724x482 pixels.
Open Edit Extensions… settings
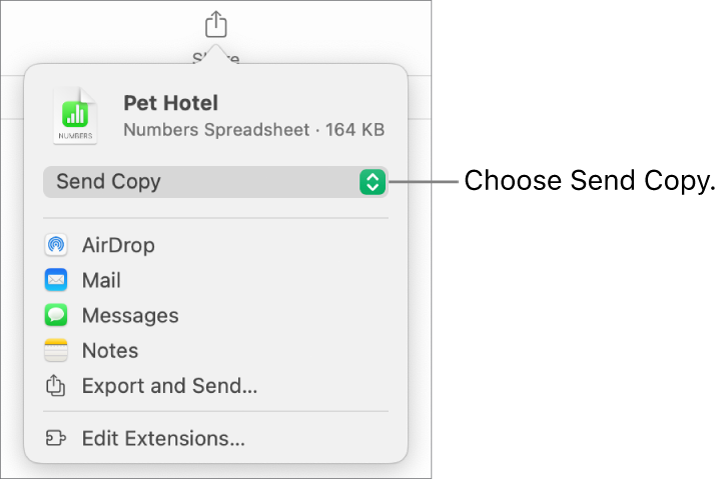point(163,438)
